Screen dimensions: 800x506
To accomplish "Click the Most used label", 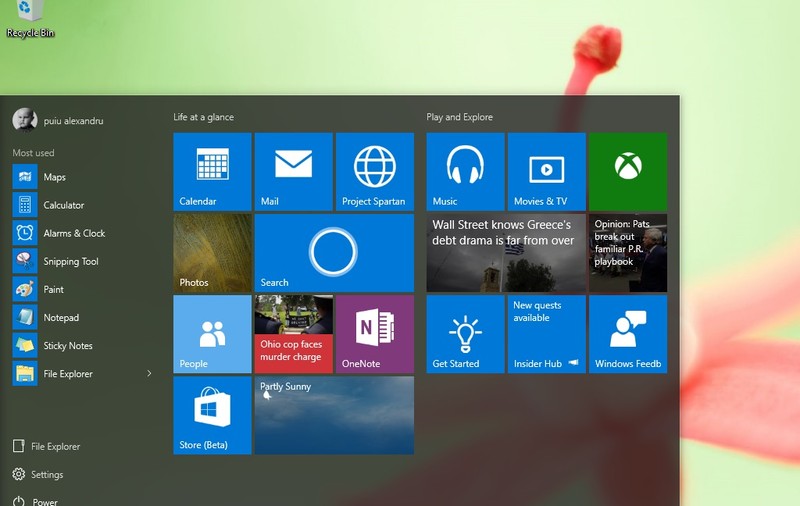I will pos(33,153).
